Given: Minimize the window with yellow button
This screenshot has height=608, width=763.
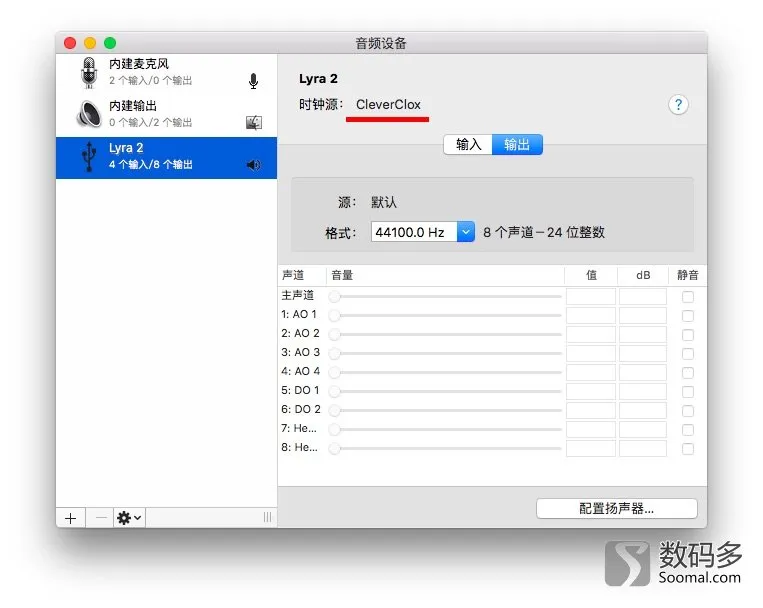Looking at the screenshot, I should (x=90, y=43).
